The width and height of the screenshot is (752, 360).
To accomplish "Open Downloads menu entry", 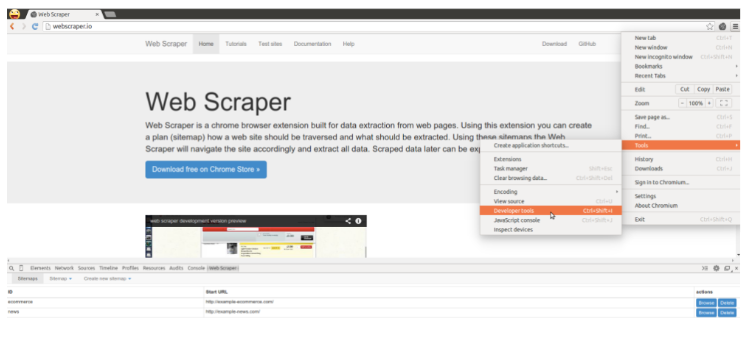I will point(681,168).
